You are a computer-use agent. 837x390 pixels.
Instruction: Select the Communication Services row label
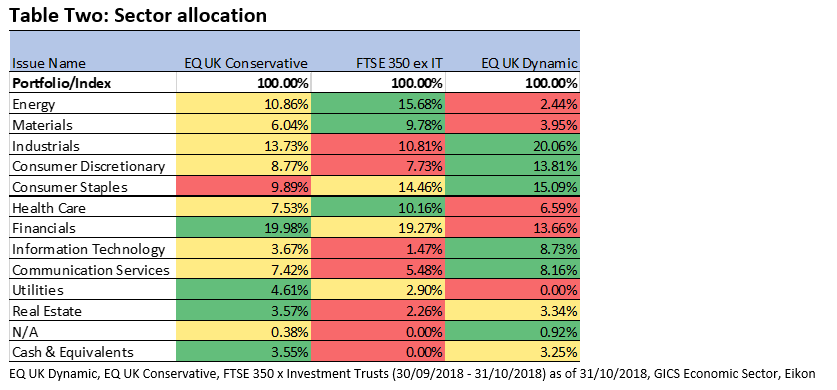[x=91, y=270]
